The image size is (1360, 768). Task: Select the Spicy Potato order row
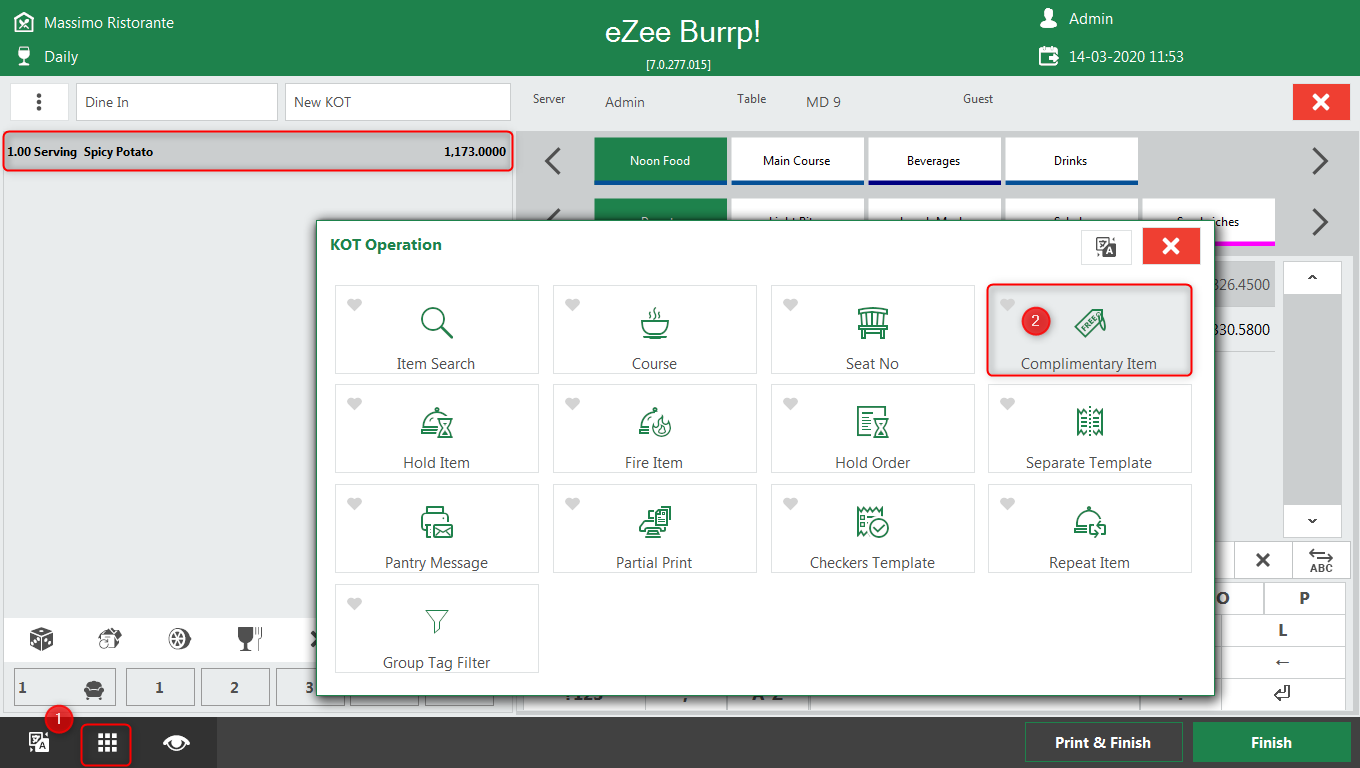258,152
